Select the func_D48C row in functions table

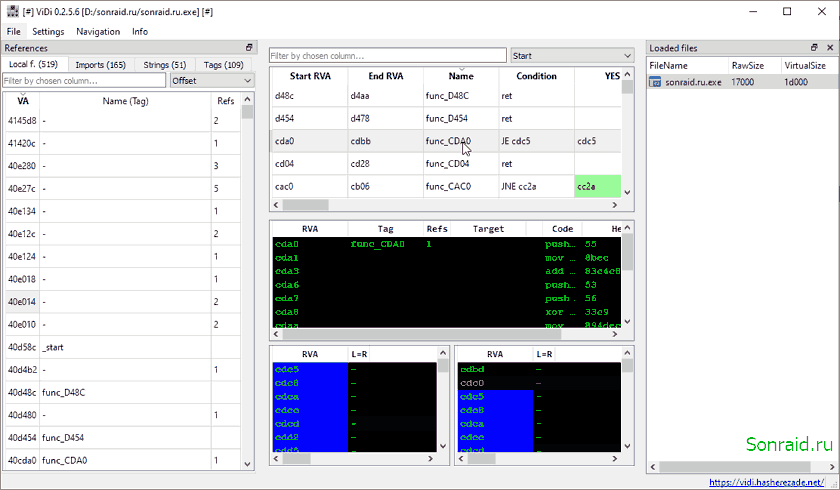coord(446,96)
